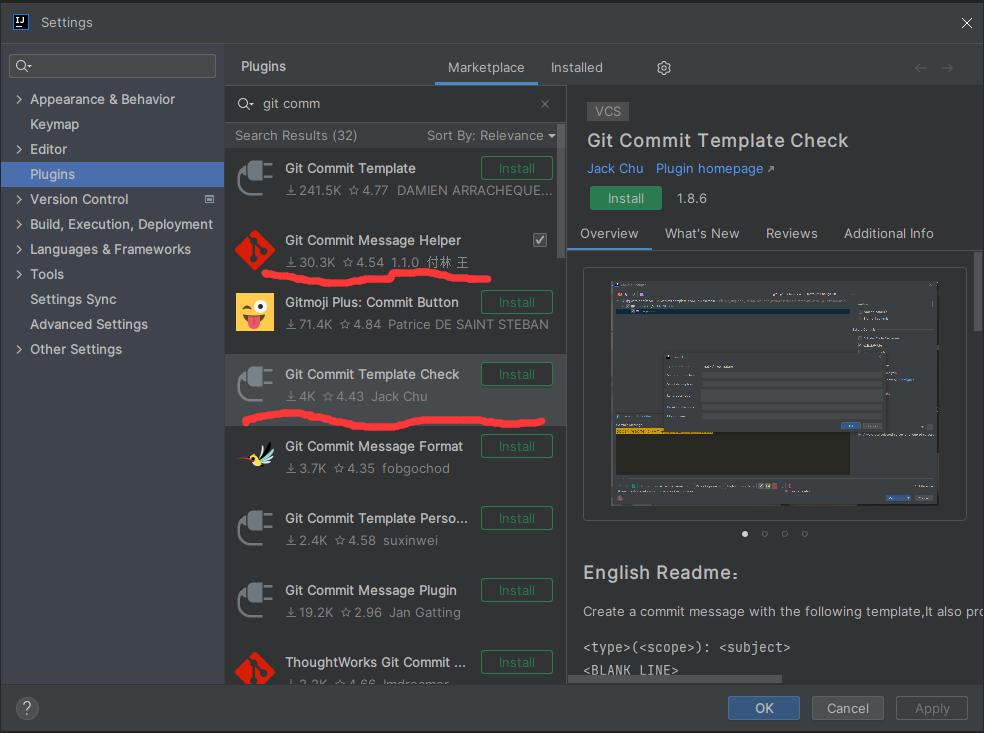Click the Cancel button
Image resolution: width=984 pixels, height=733 pixels.
[x=848, y=709]
